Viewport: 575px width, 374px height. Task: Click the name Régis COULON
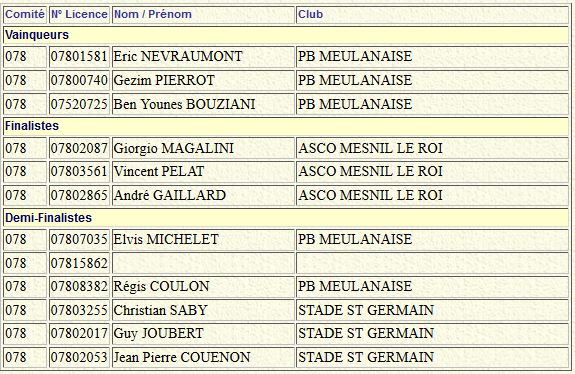coord(161,286)
